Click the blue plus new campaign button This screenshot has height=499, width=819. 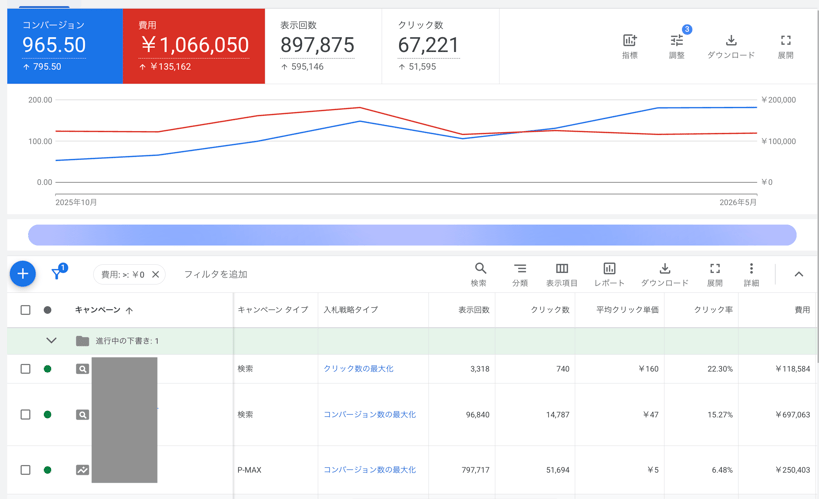pos(22,274)
